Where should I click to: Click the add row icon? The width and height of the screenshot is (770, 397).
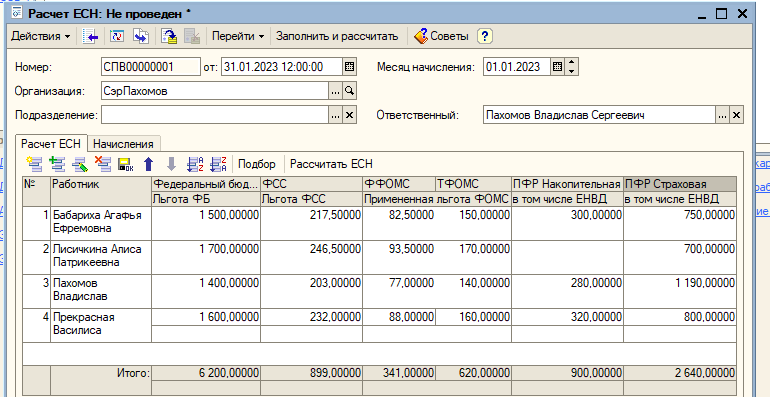(35, 164)
